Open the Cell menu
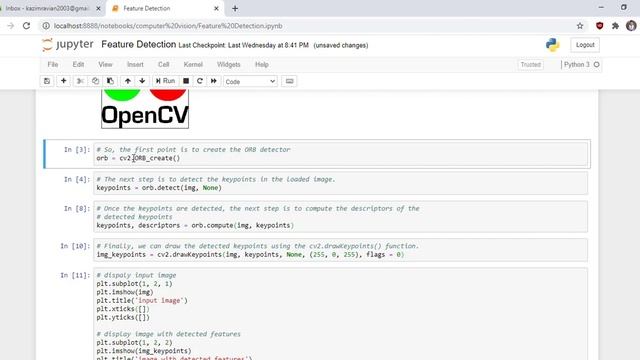Viewport: 640px width, 360px height. tap(163, 64)
